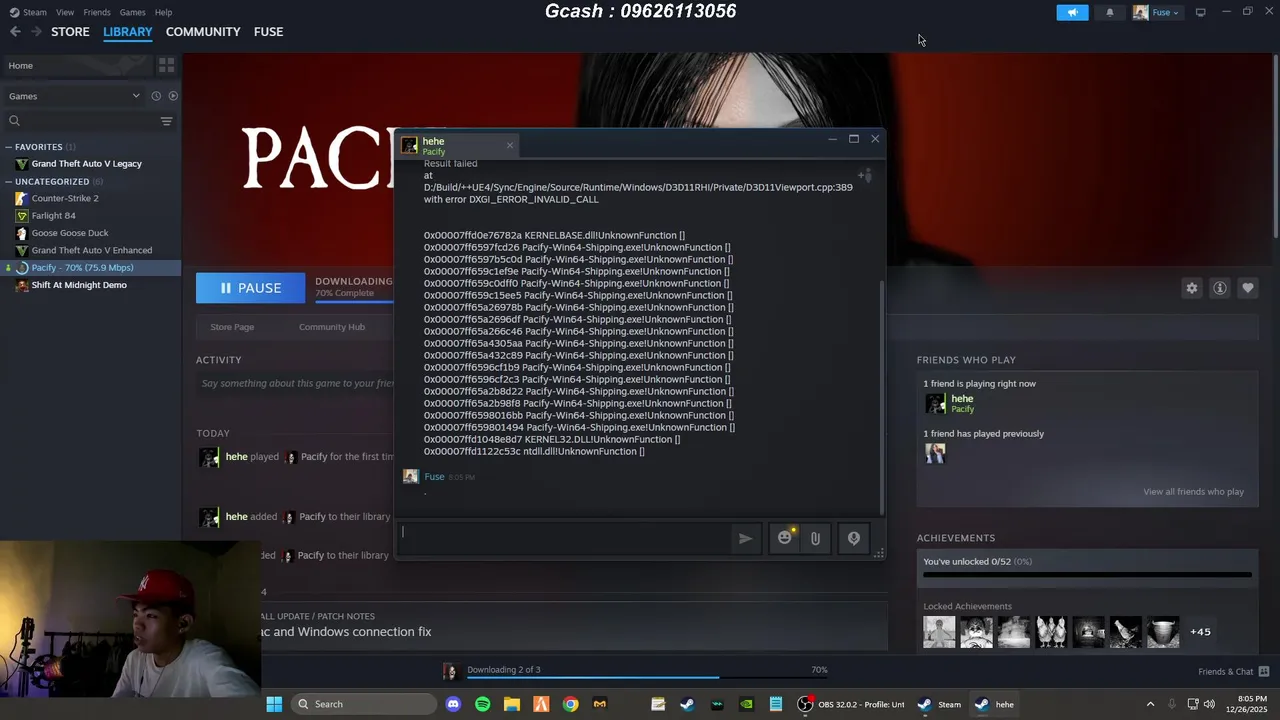Close the hehe chat tab

coord(509,145)
